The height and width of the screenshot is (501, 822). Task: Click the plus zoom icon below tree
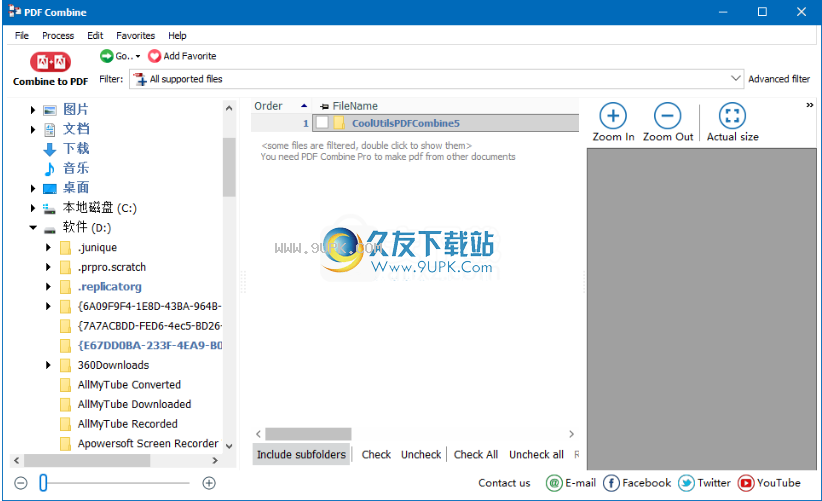coord(209,483)
